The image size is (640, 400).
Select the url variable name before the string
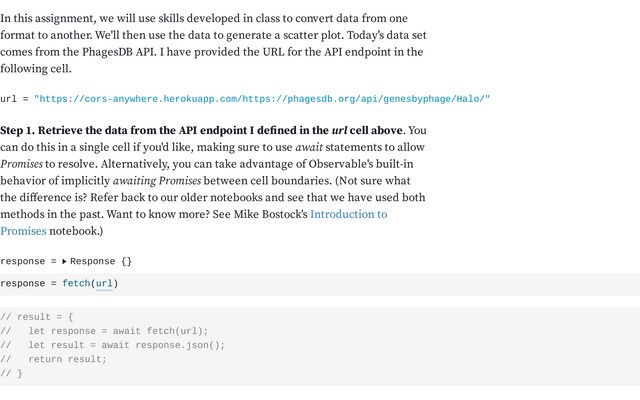click(x=8, y=99)
